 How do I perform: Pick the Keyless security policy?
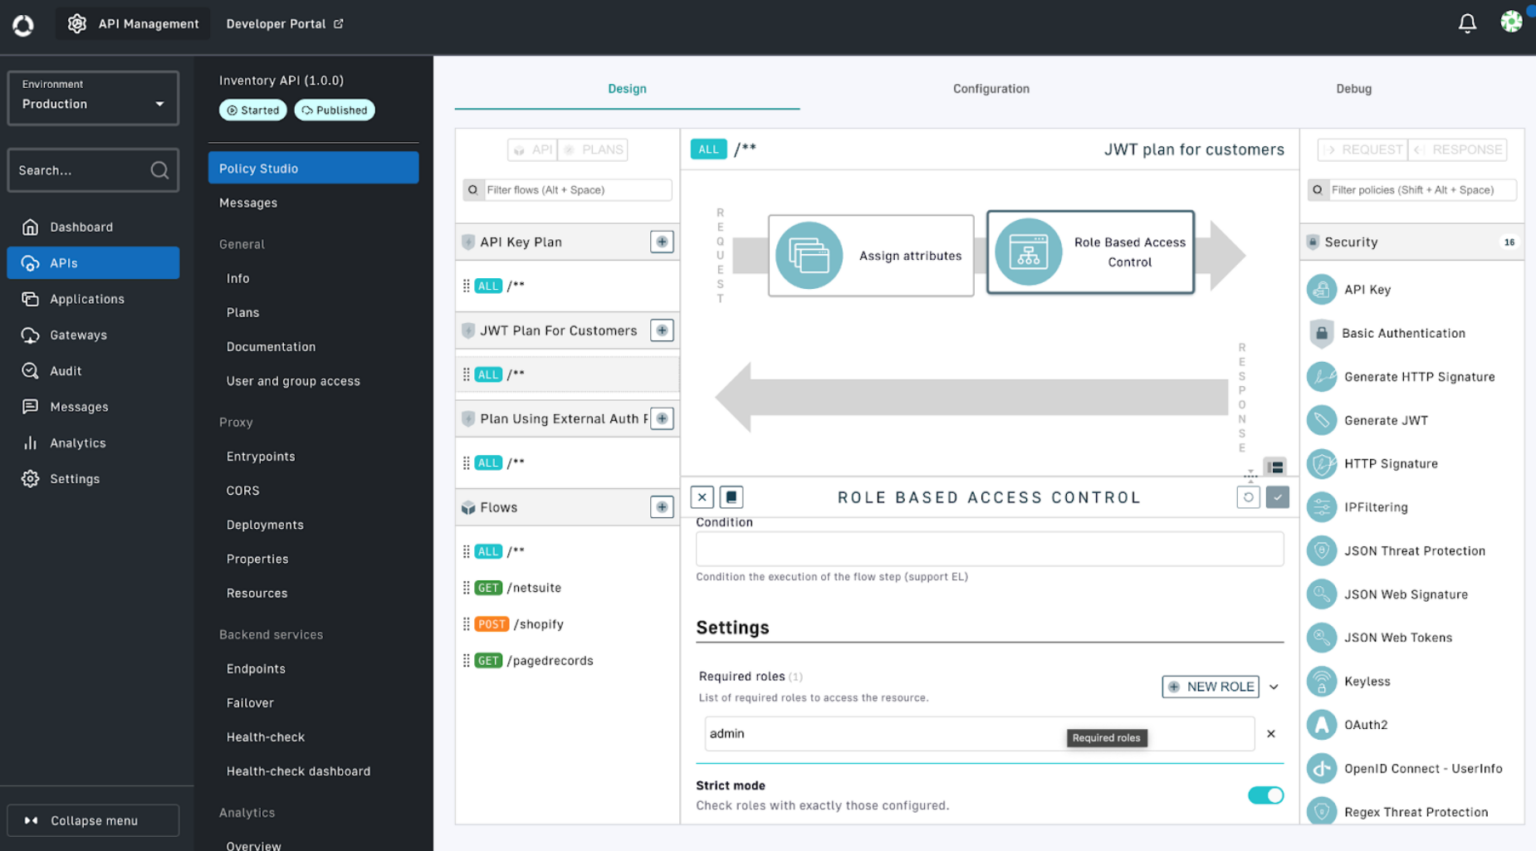coord(1368,681)
